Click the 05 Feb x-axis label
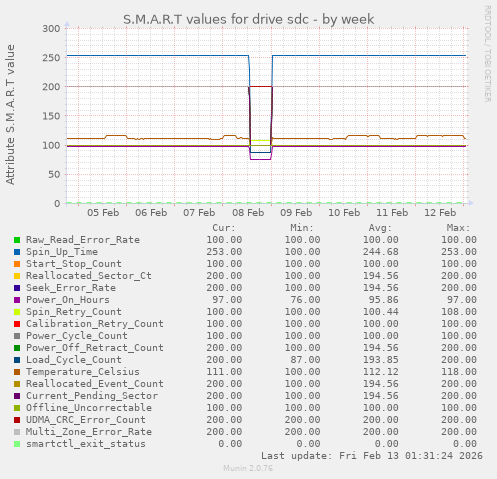Viewport: 497px width, 479px height. (x=103, y=213)
